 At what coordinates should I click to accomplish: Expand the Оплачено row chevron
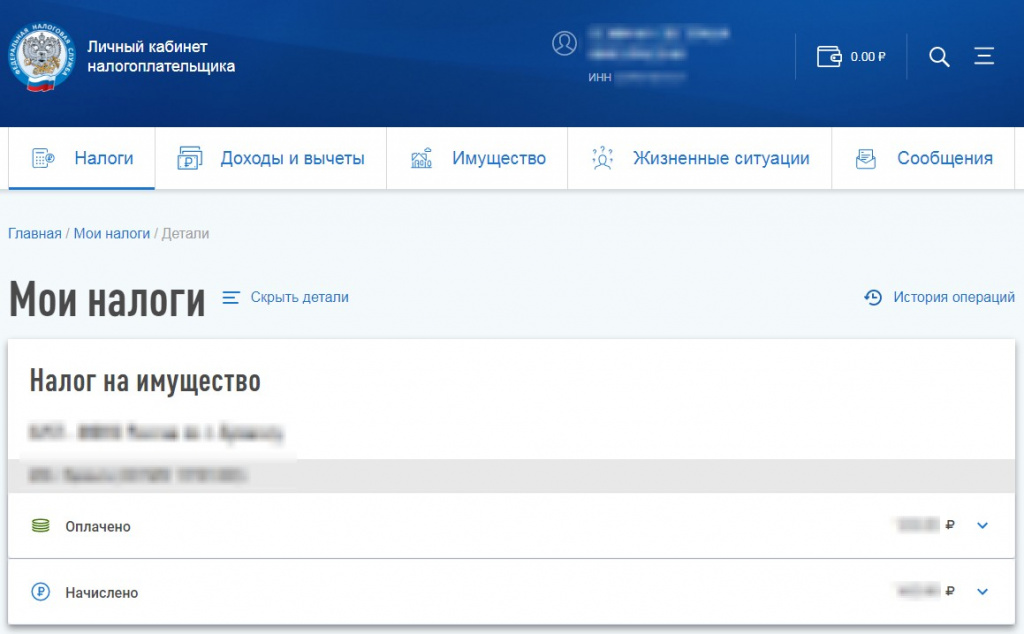tap(981, 525)
